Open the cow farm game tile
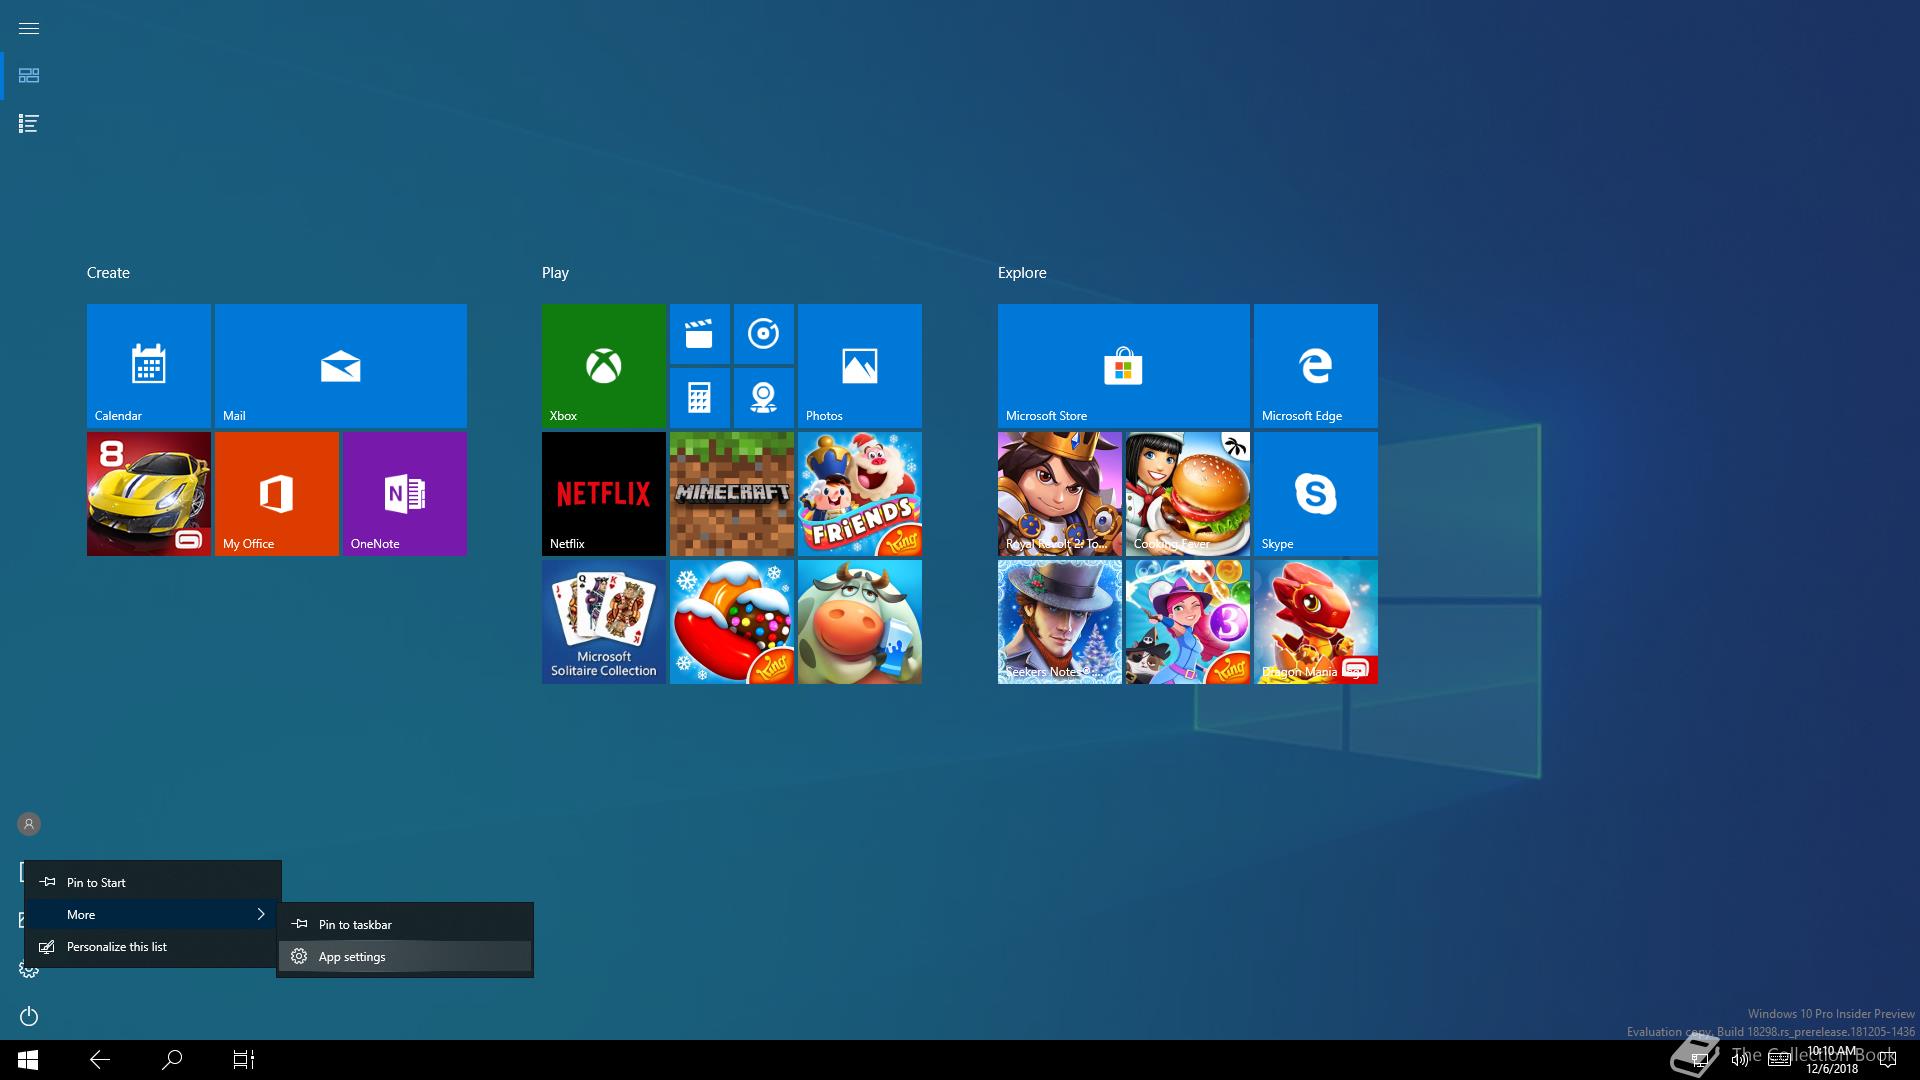The width and height of the screenshot is (1920, 1080). coord(859,622)
